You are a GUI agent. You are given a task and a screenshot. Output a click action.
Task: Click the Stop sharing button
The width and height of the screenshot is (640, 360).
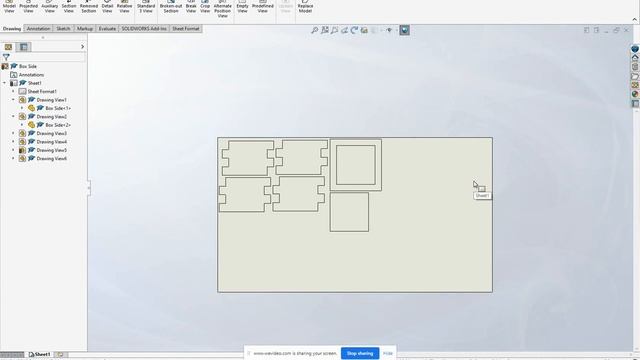click(x=360, y=353)
